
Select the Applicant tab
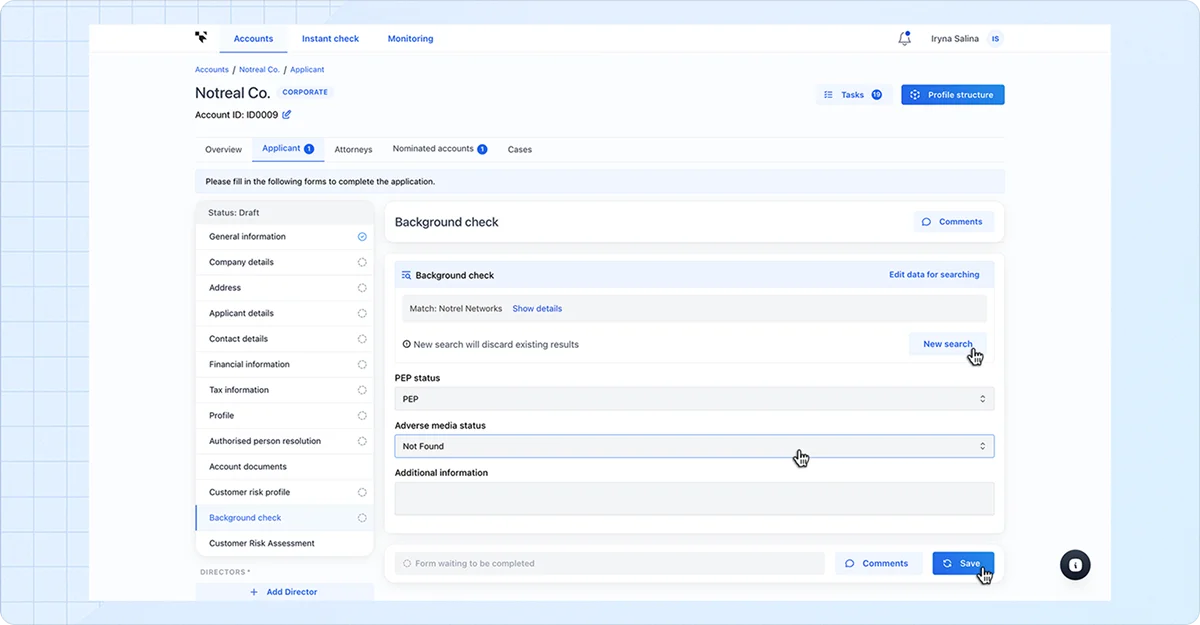tap(288, 149)
